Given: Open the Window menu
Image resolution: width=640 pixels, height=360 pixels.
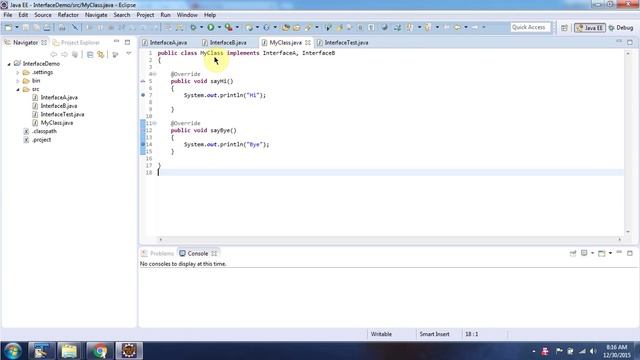Looking at the screenshot, I should [x=187, y=15].
